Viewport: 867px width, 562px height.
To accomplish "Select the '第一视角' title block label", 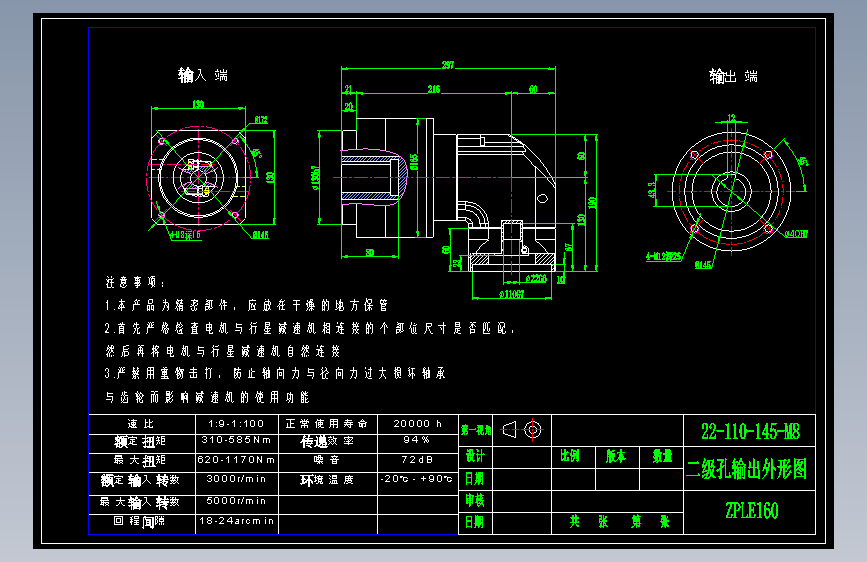I will coord(476,430).
